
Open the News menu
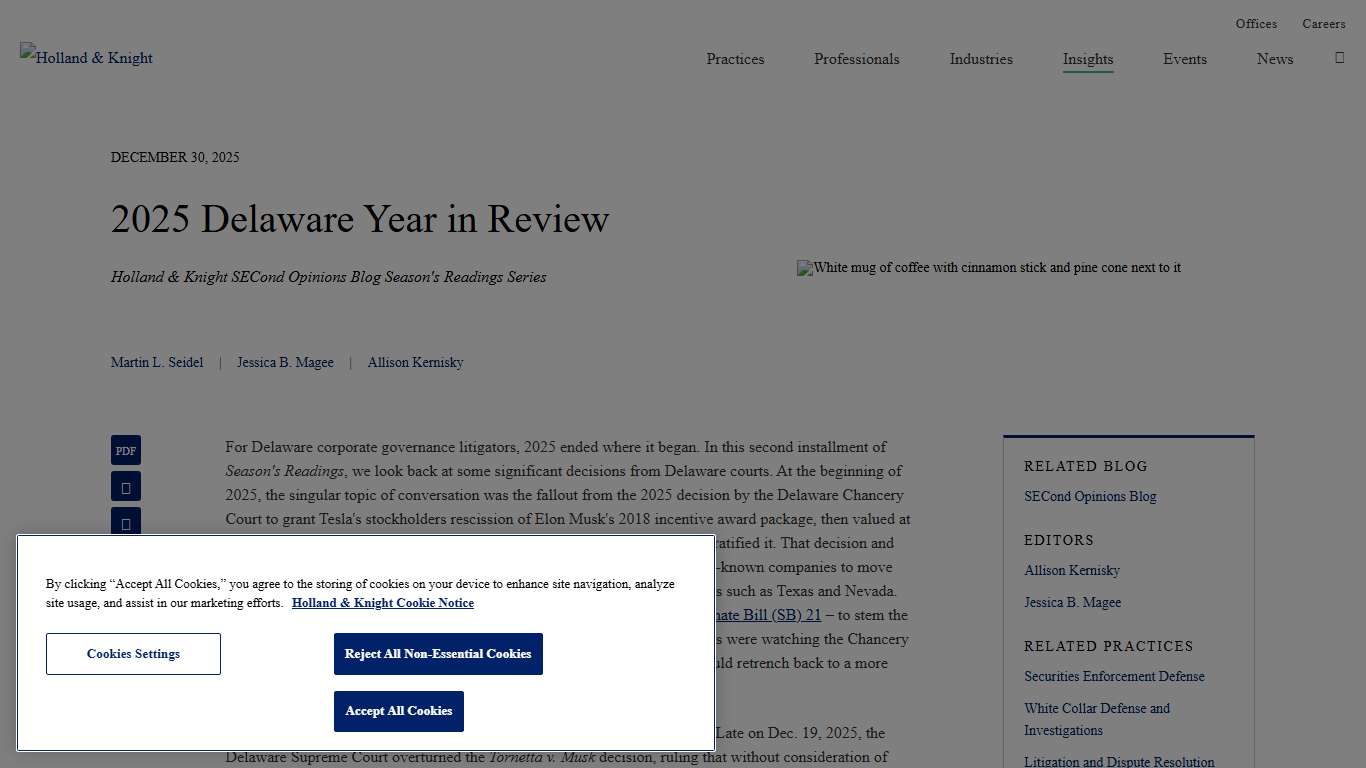(1274, 59)
